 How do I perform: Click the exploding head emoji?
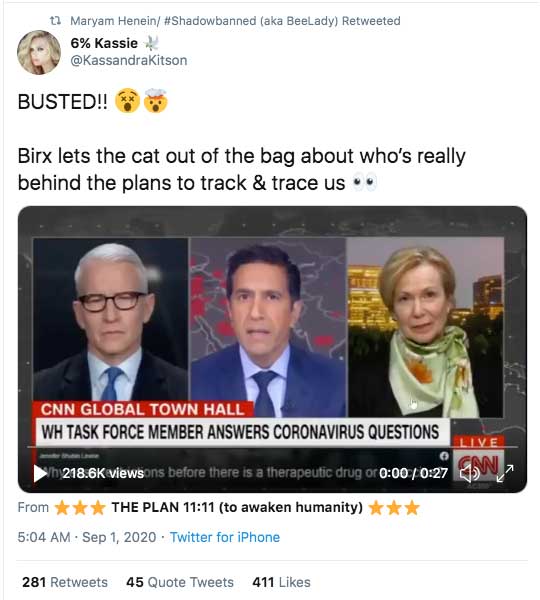[x=155, y=101]
